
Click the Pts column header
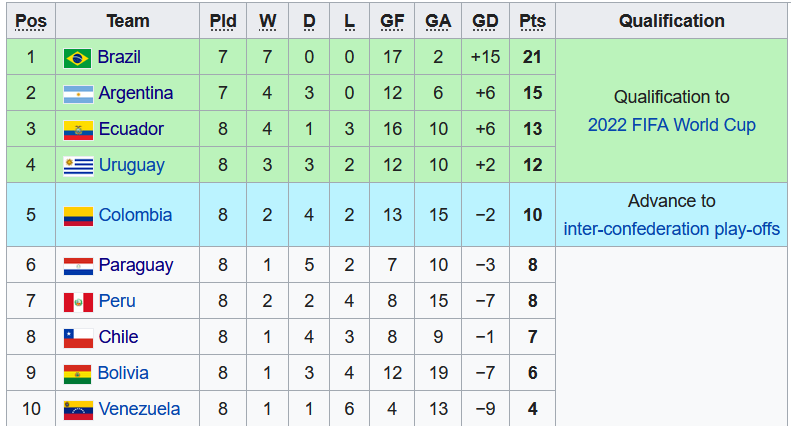pyautogui.click(x=532, y=21)
